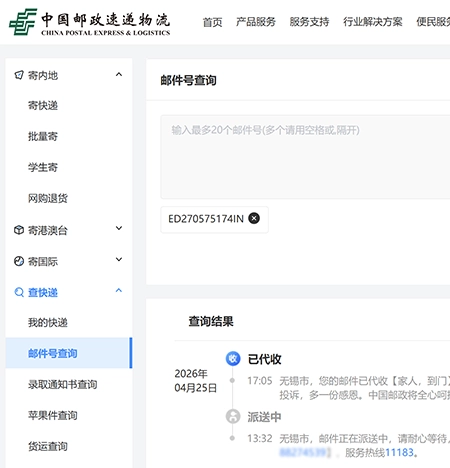The image size is (450, 468).
Task: Open 我的快递 in the sidebar
Action: pos(48,322)
